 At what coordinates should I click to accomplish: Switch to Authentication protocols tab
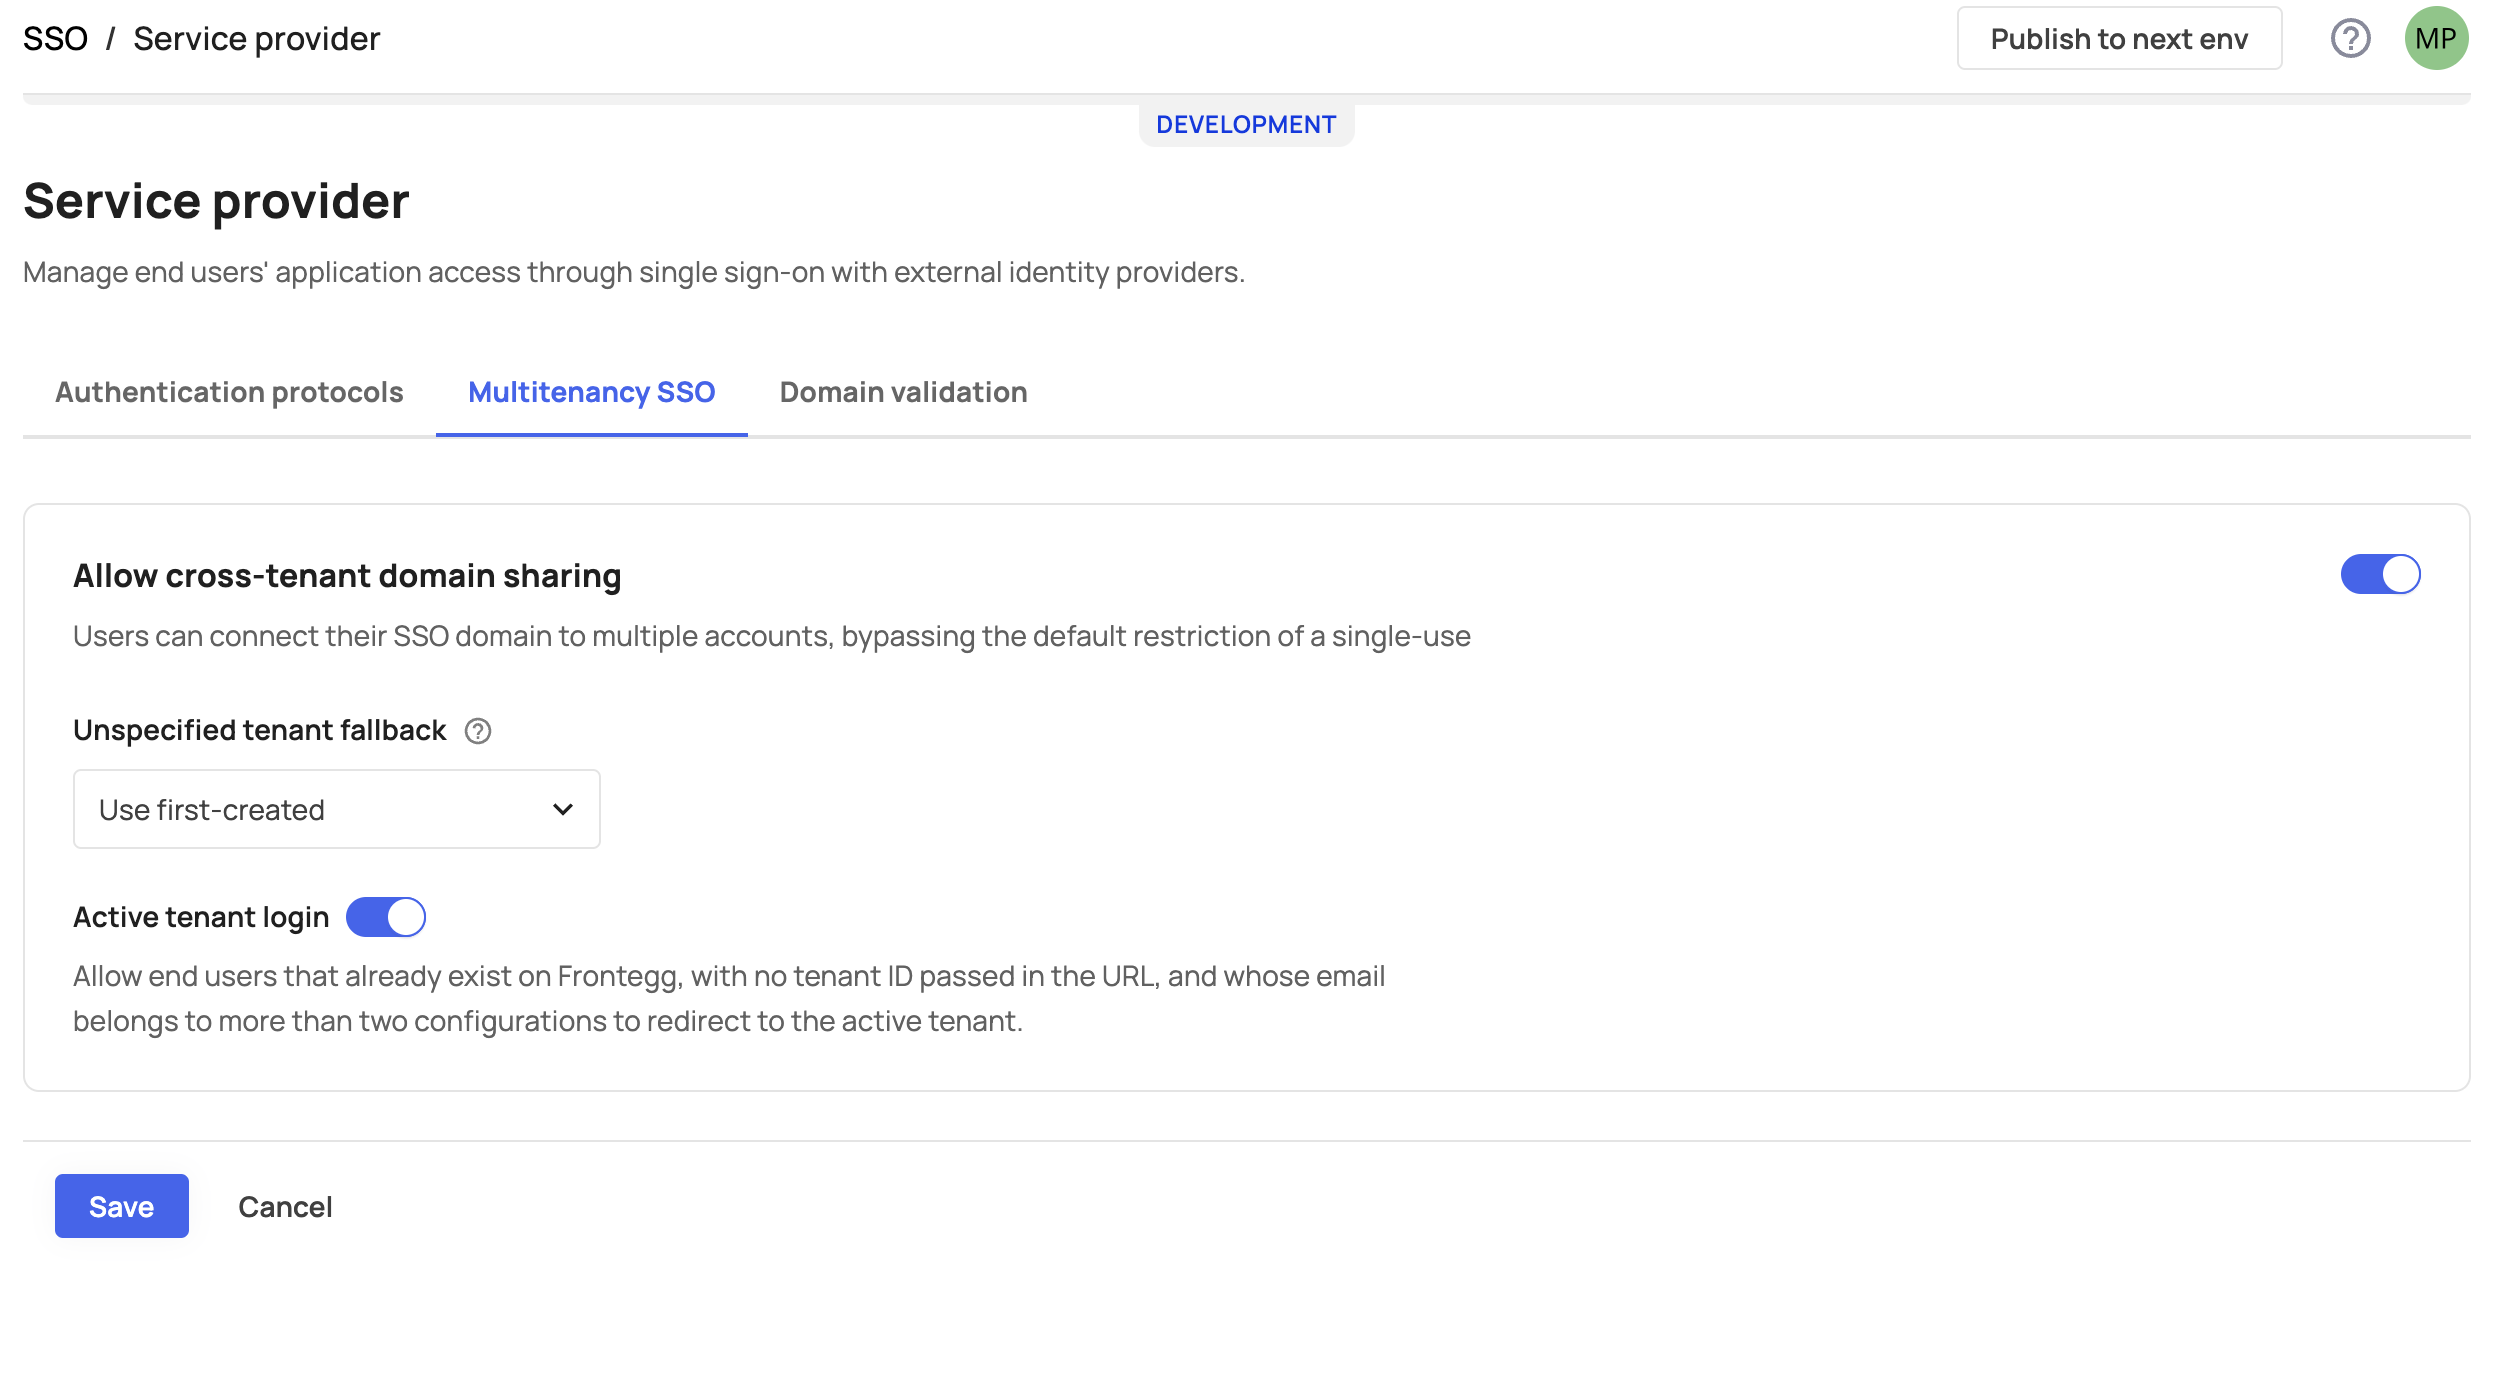pos(229,392)
